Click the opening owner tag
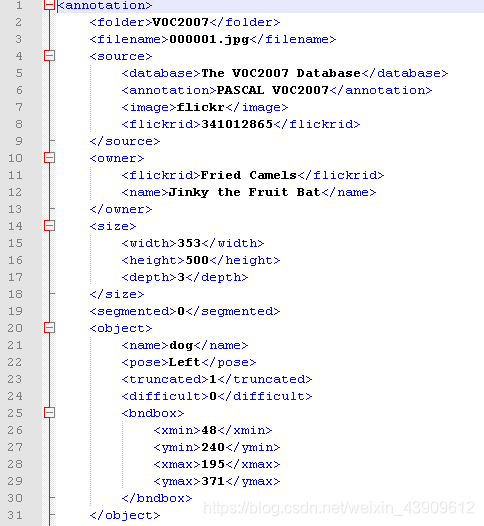Screen dimensions: 484x526 [117, 158]
